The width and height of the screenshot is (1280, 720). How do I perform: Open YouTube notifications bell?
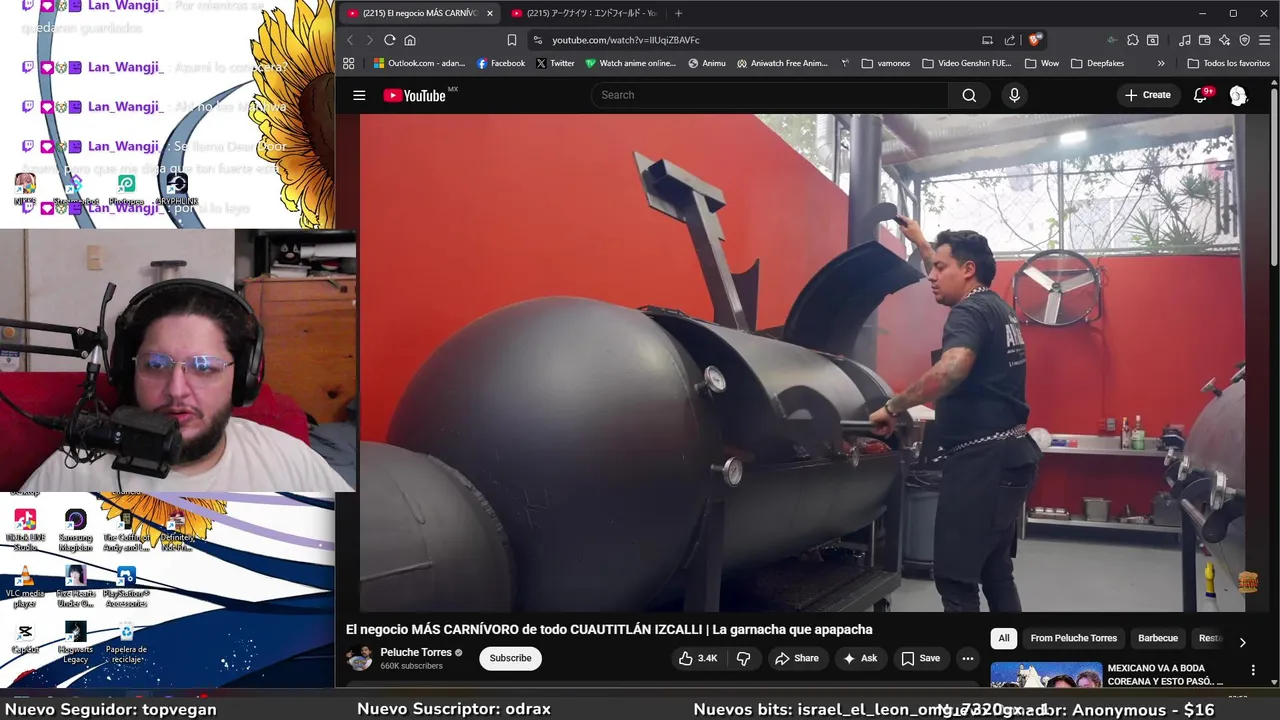[1201, 95]
